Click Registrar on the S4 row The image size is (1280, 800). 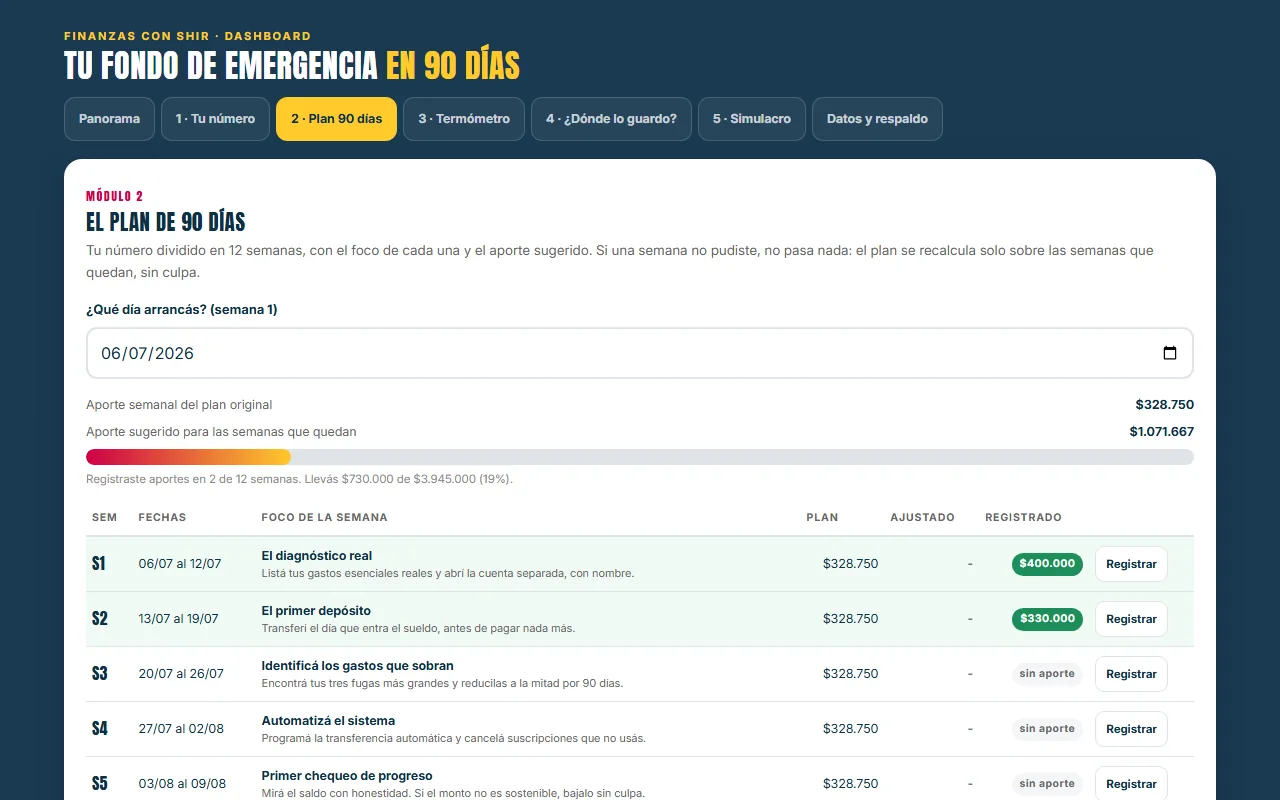(x=1131, y=729)
